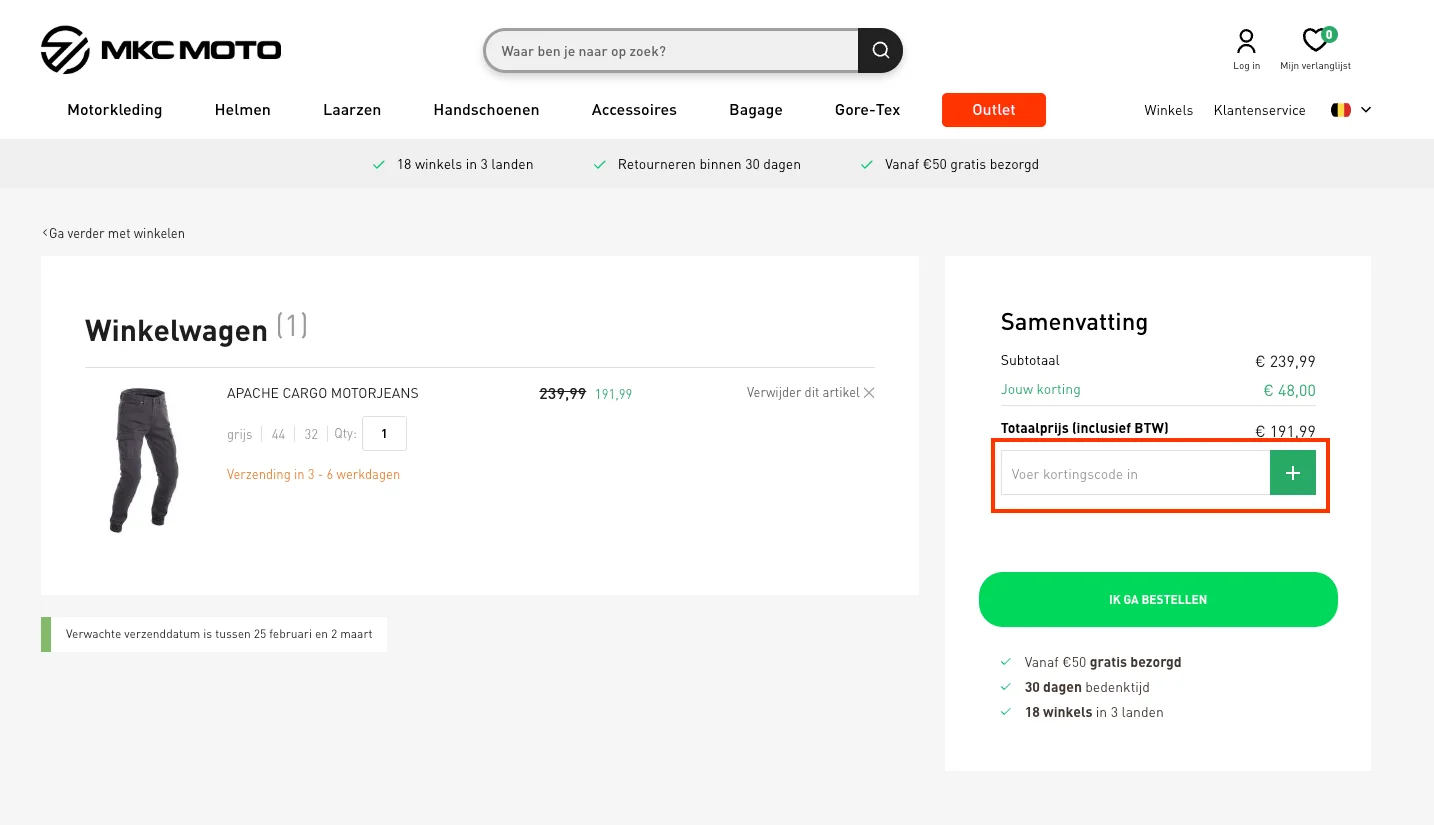This screenshot has width=1434, height=825.
Task: Click the Belgian flag icon
Action: click(1341, 109)
